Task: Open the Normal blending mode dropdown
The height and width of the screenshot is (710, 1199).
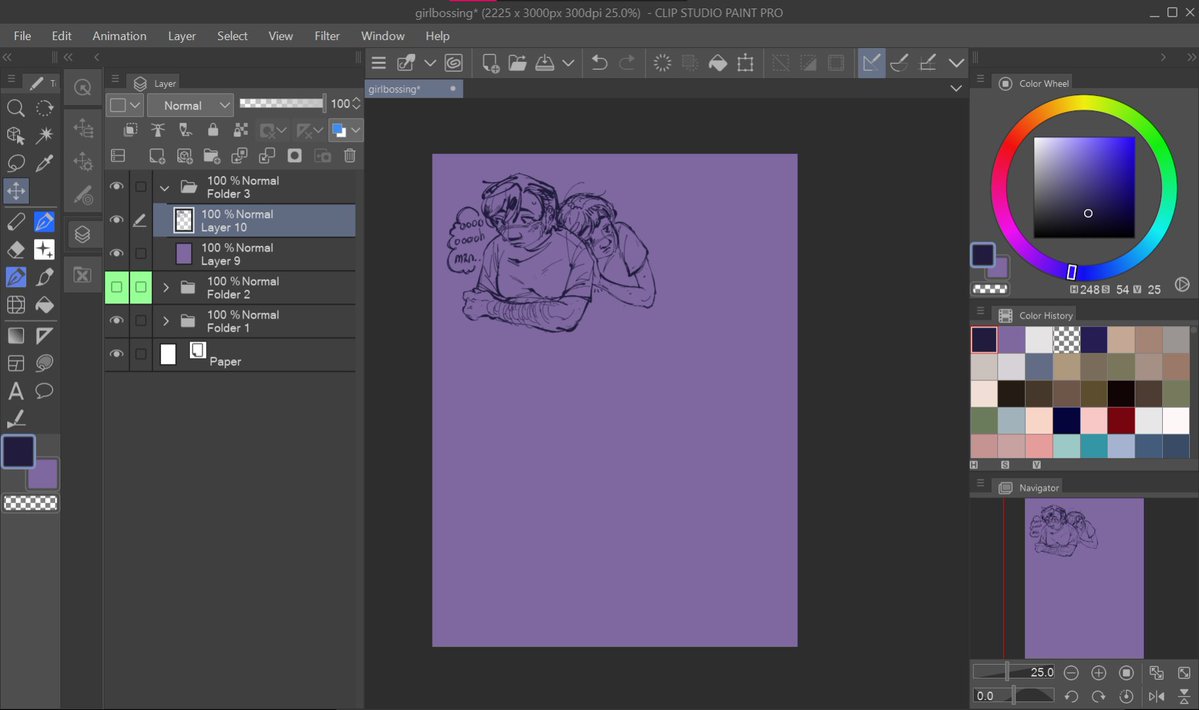Action: [190, 105]
